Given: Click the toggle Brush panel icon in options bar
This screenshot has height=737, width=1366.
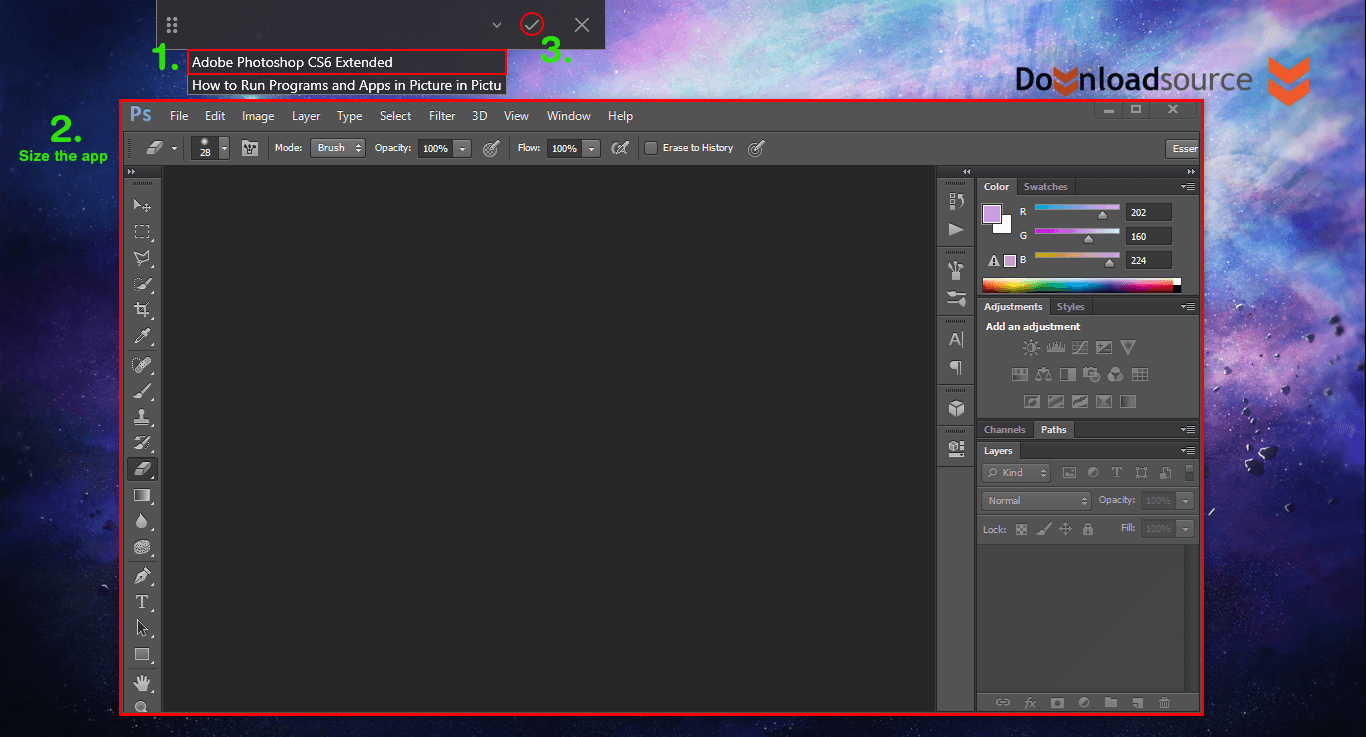Looking at the screenshot, I should tap(250, 148).
